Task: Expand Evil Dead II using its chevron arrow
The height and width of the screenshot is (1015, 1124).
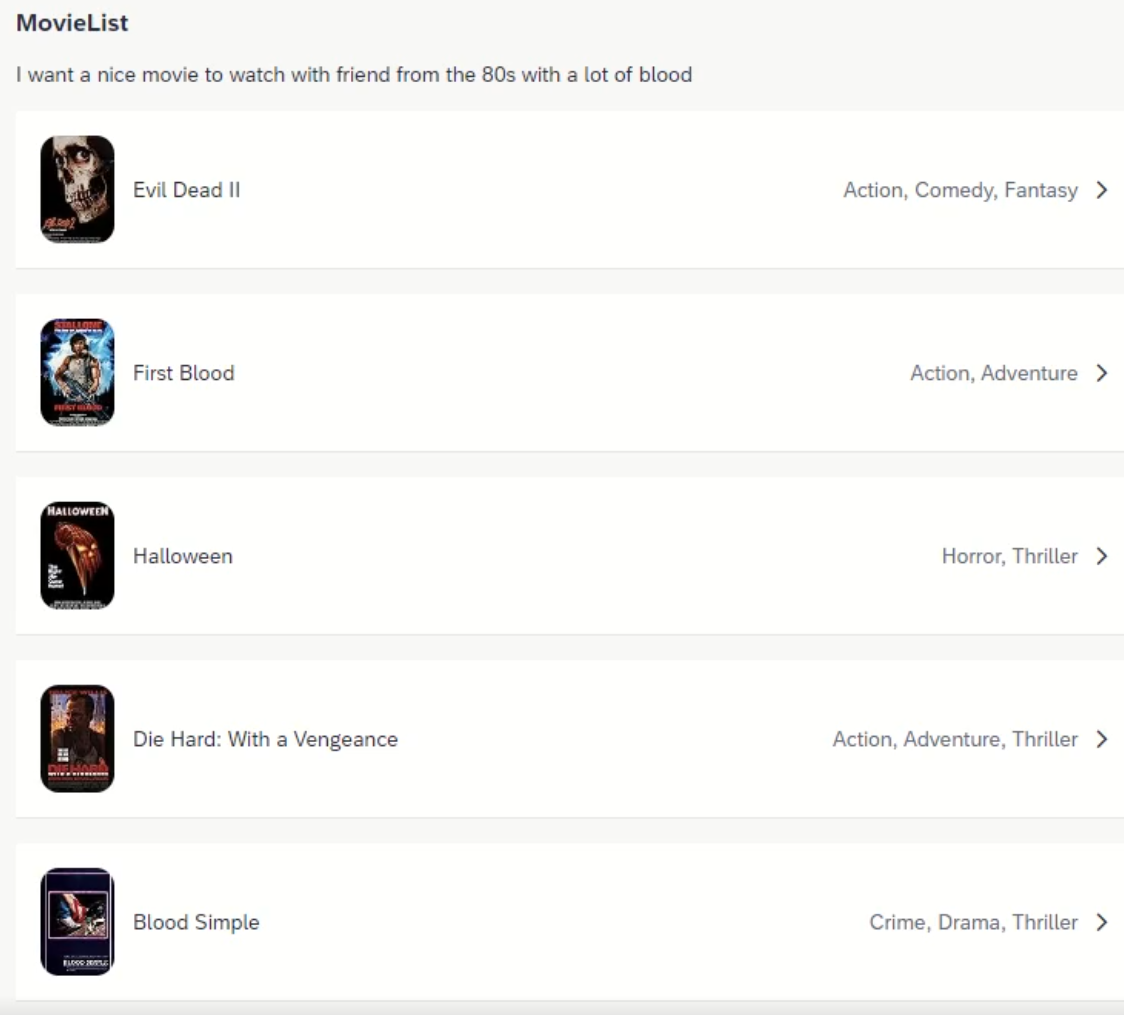Action: pyautogui.click(x=1102, y=190)
